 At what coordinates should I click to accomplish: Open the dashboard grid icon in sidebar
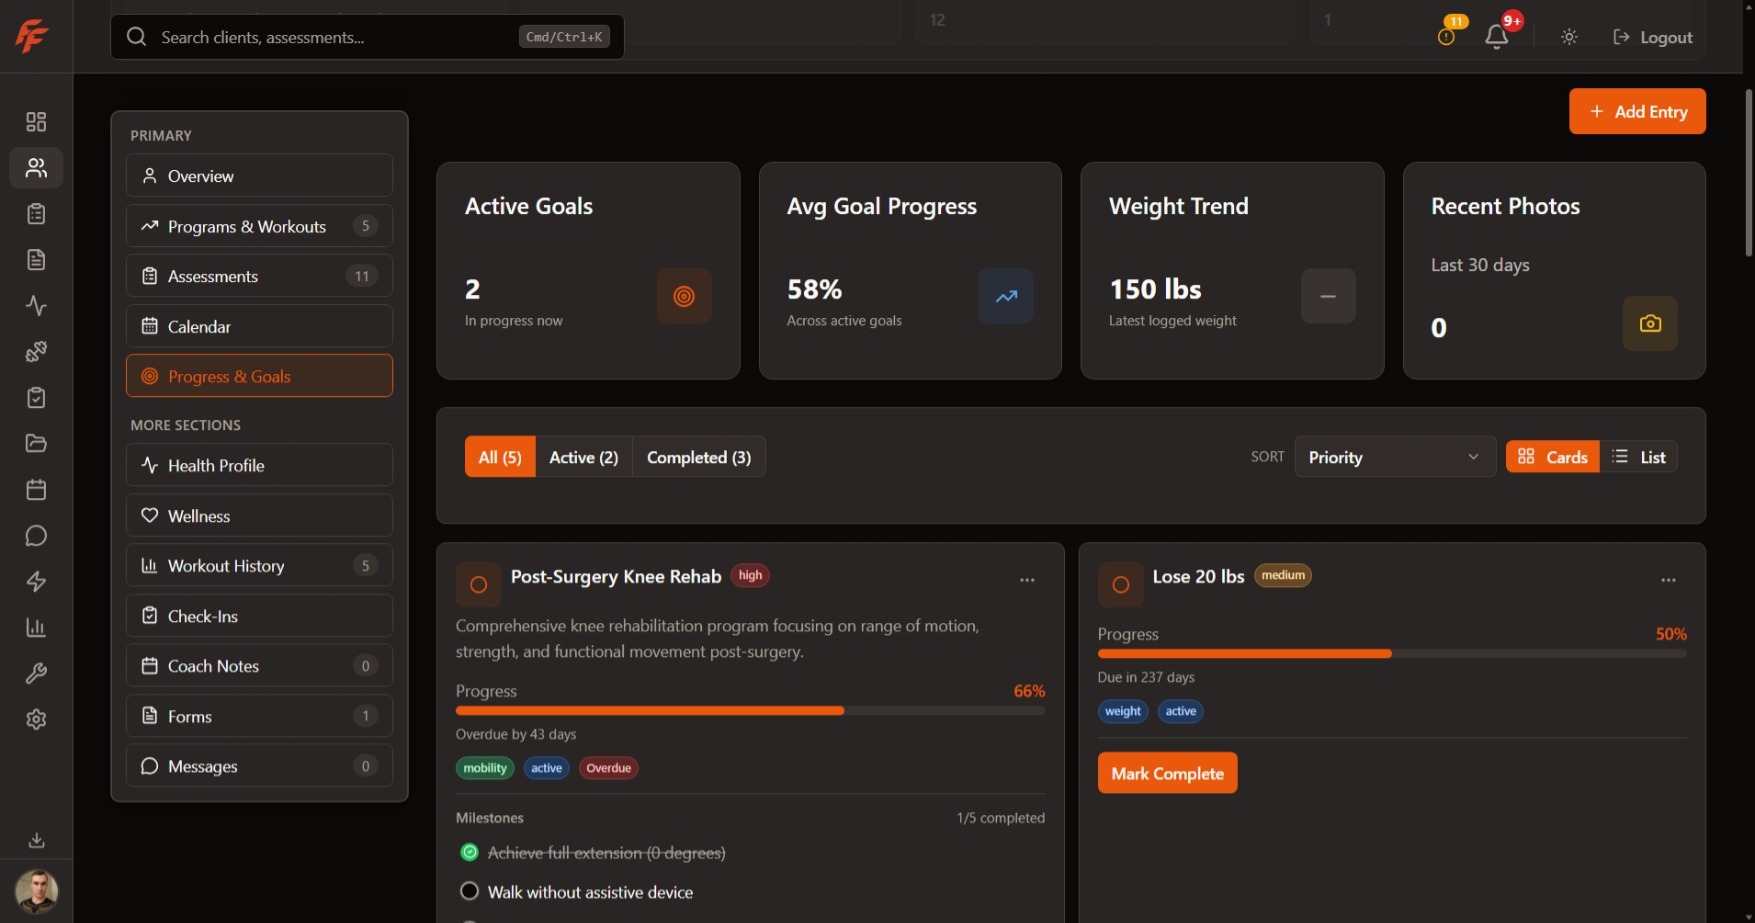(36, 121)
